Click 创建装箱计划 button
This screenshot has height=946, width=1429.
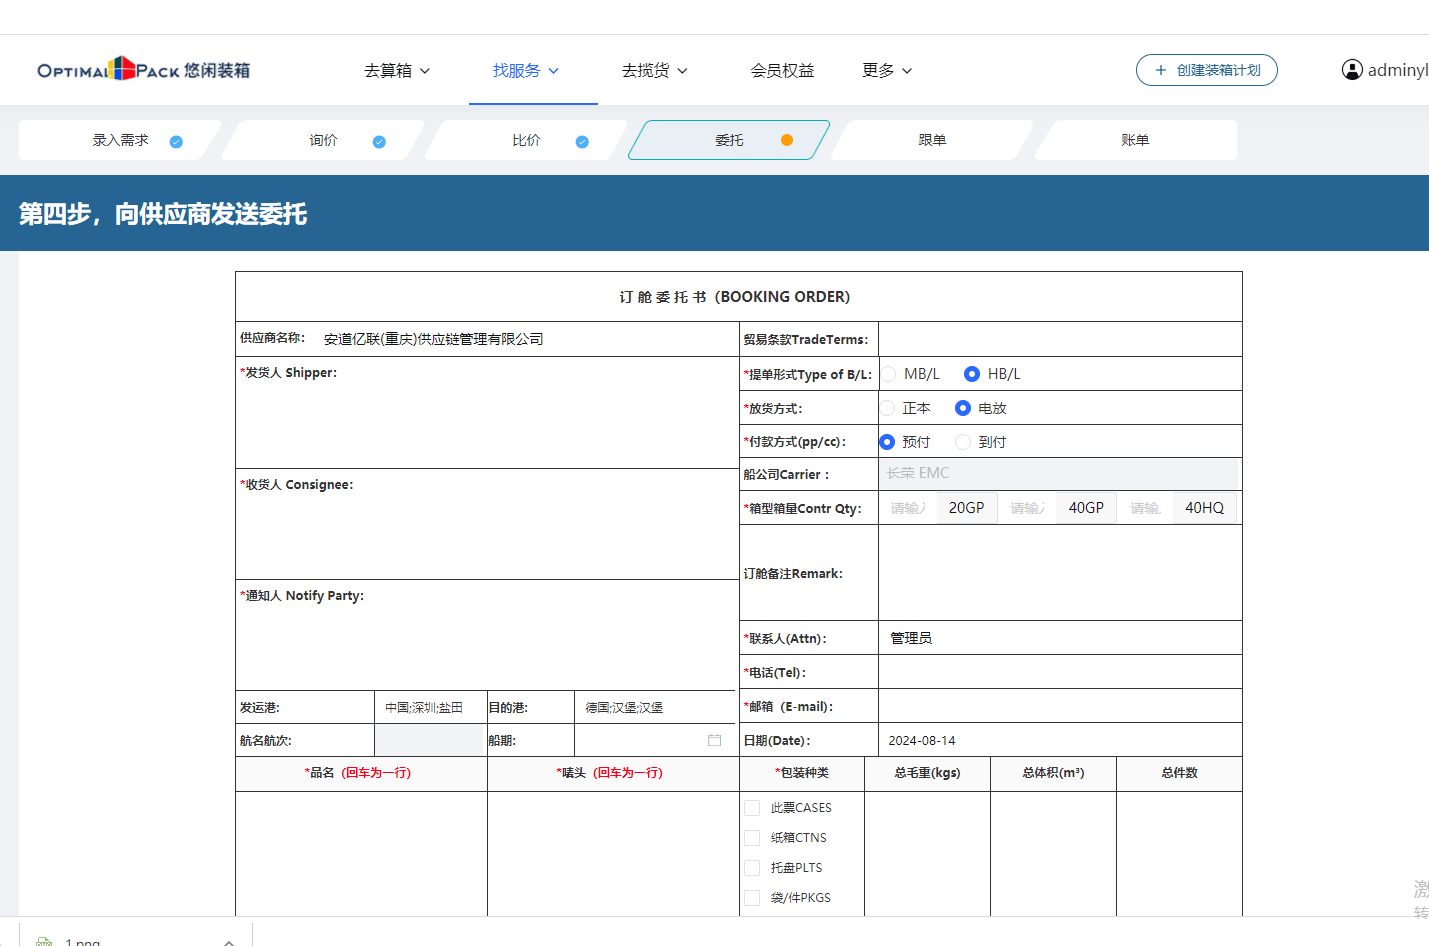1207,70
